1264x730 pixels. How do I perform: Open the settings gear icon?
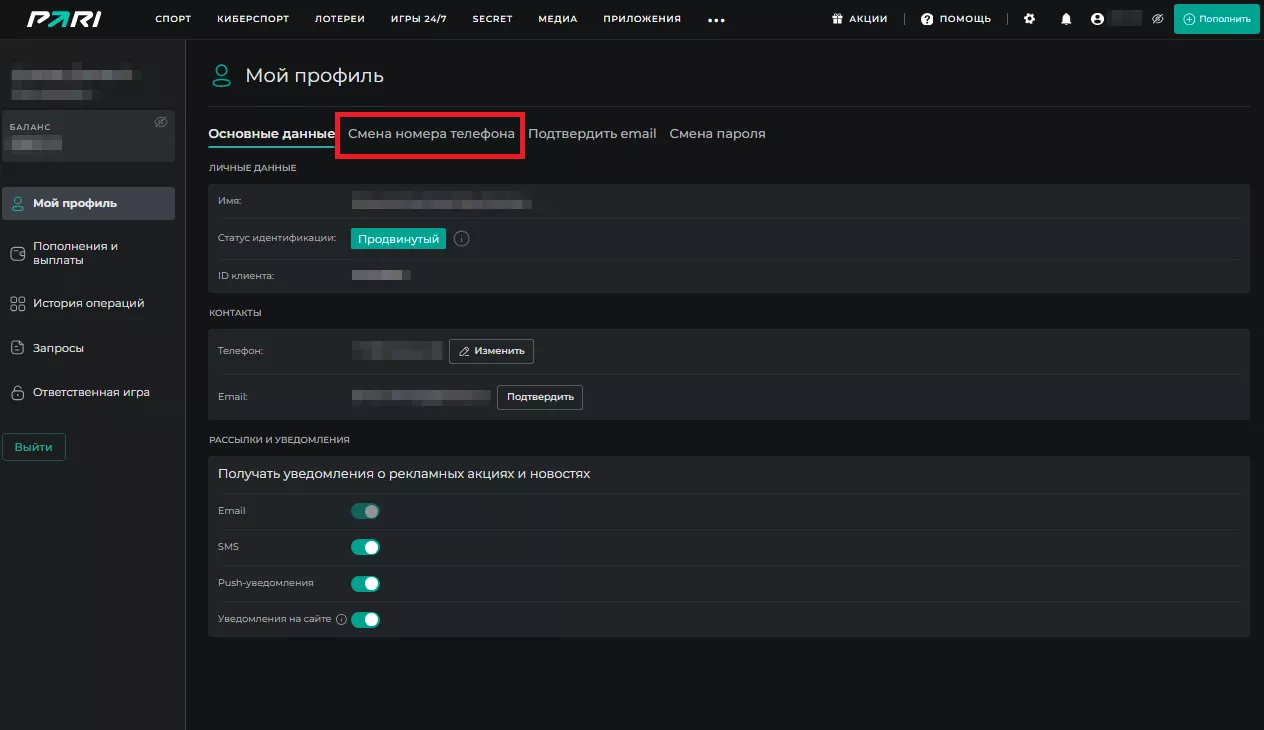click(1030, 19)
